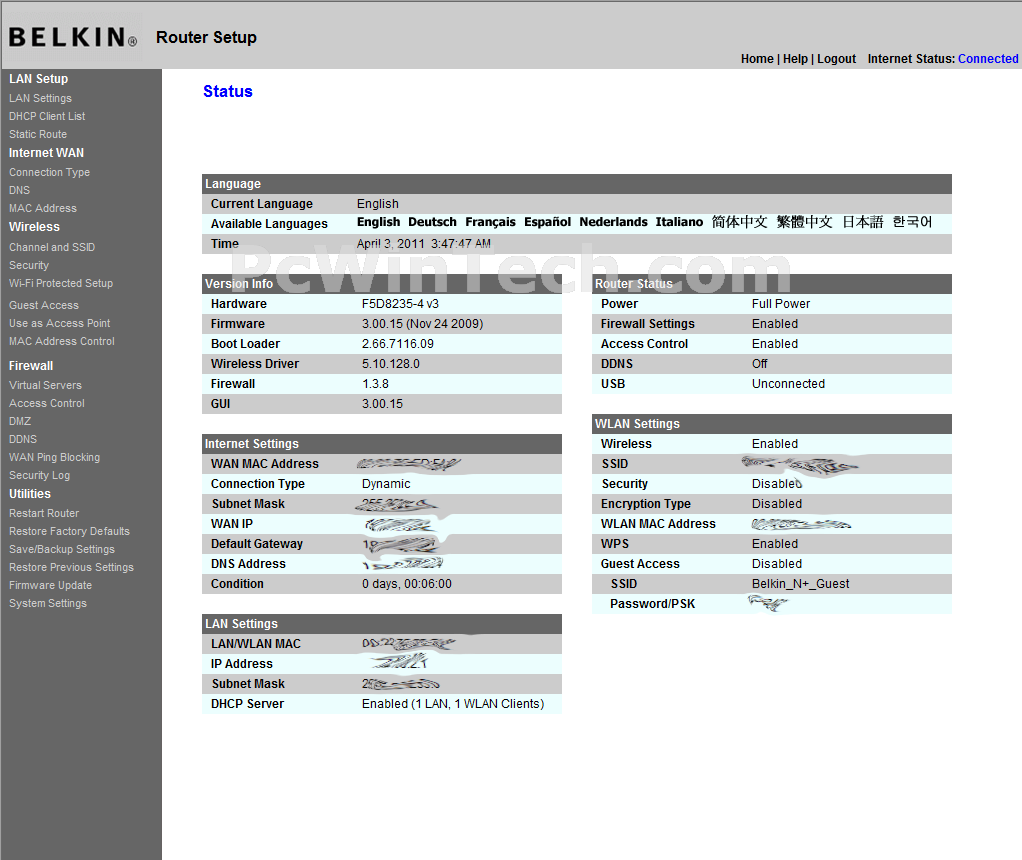View the Security Log
The height and width of the screenshot is (860, 1022).
pos(40,476)
